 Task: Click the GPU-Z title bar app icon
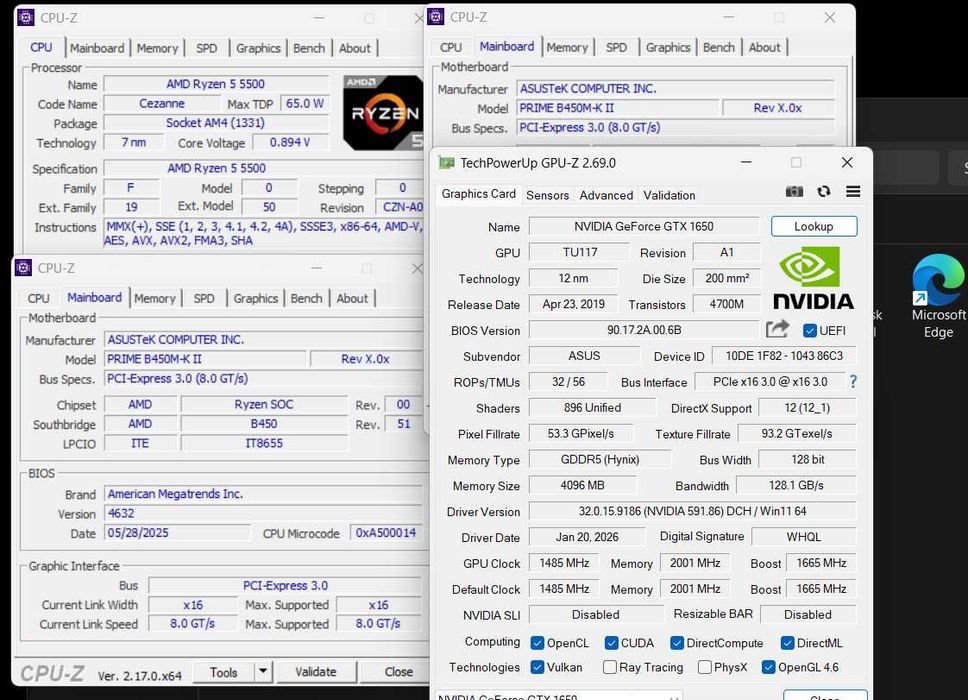click(446, 163)
